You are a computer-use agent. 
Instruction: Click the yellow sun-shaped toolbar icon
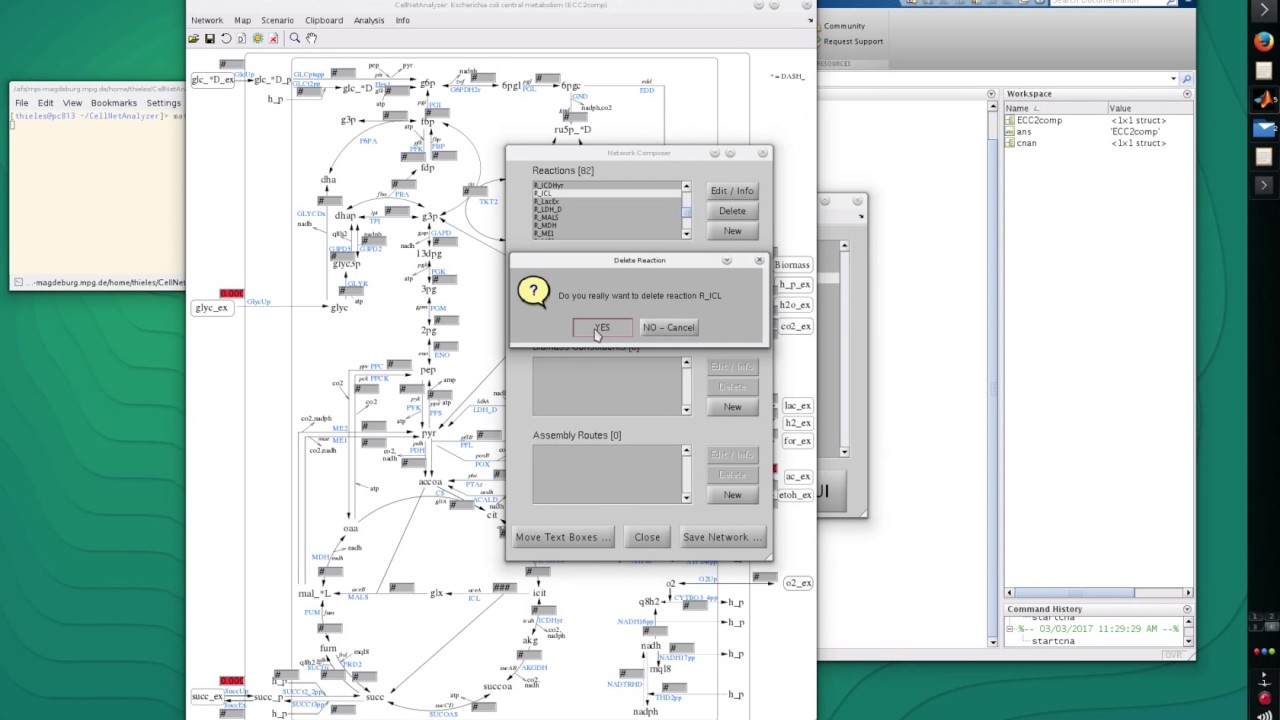point(257,38)
